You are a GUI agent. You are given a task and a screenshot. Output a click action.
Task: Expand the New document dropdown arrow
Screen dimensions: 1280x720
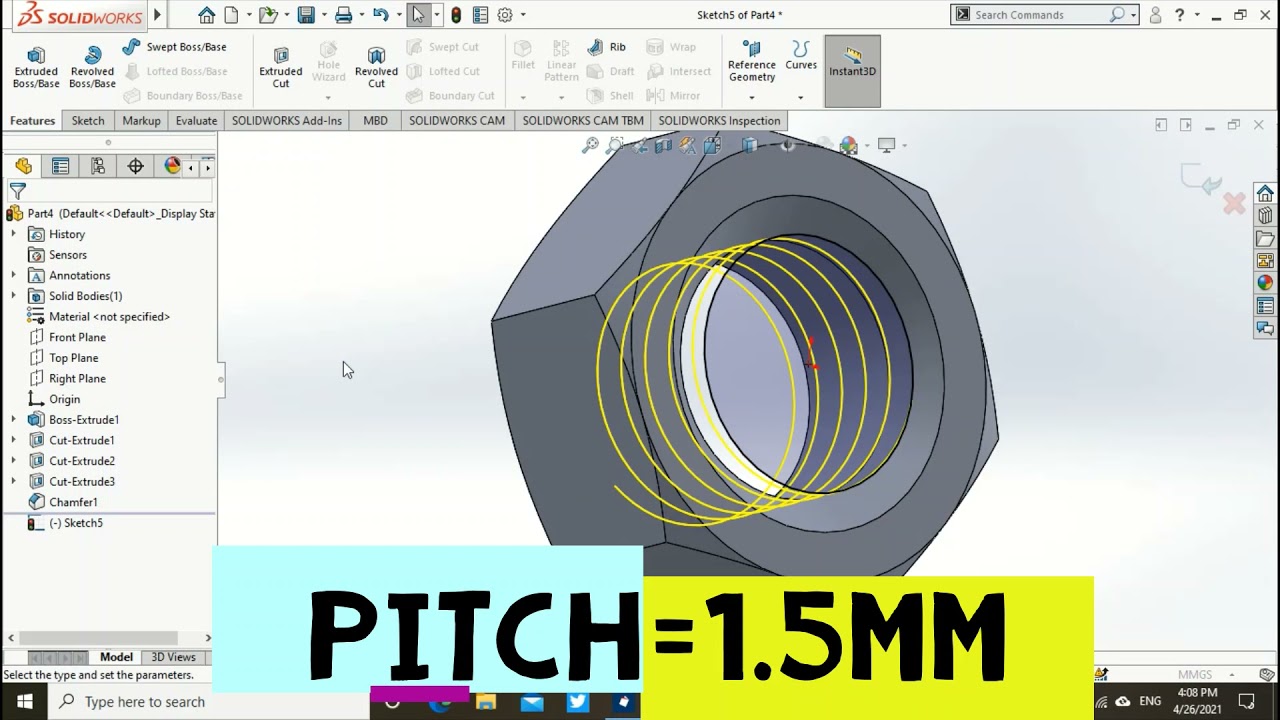(x=247, y=15)
